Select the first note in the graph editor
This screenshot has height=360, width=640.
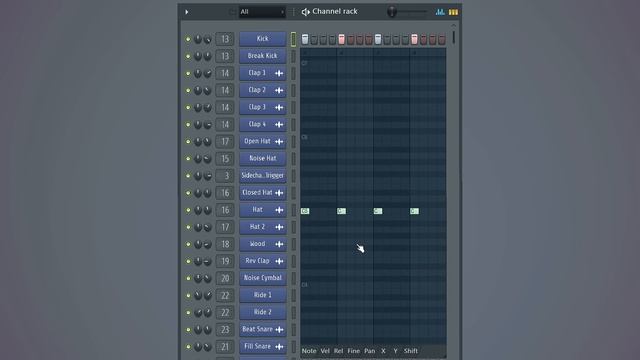(x=305, y=211)
